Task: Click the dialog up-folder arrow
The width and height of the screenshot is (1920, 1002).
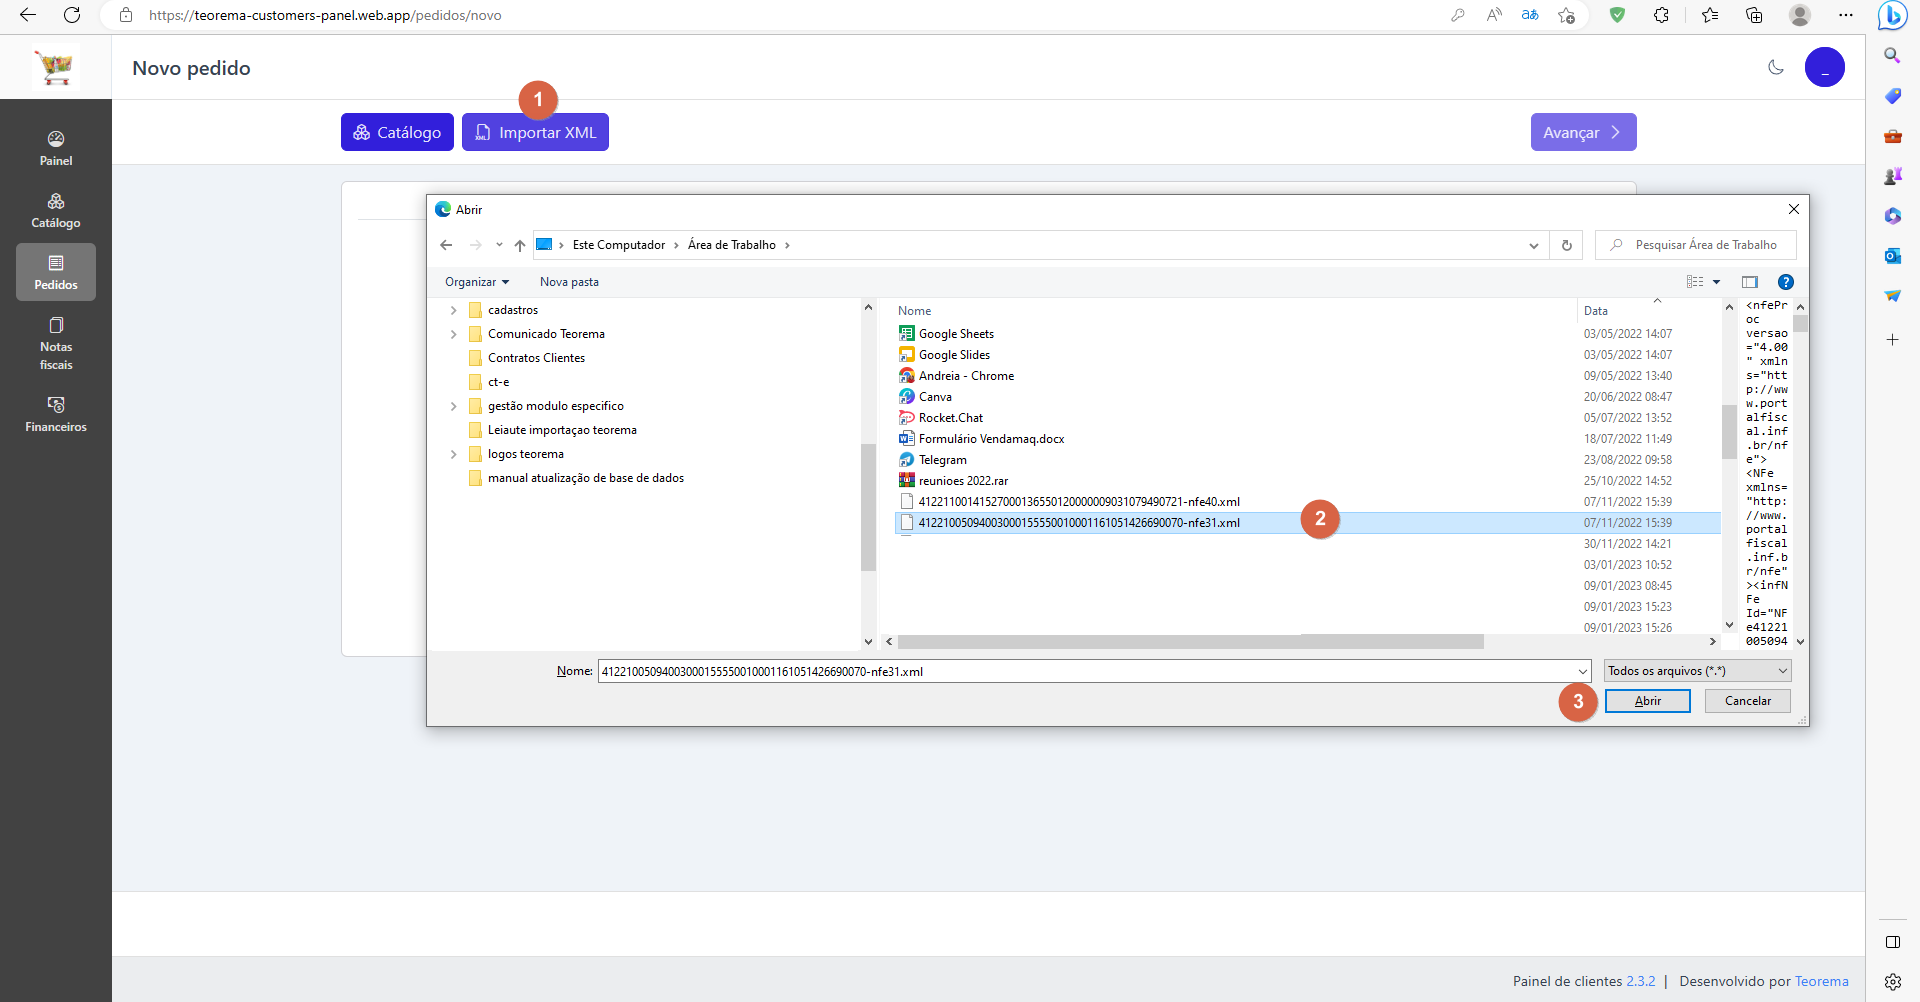Action: [x=520, y=245]
